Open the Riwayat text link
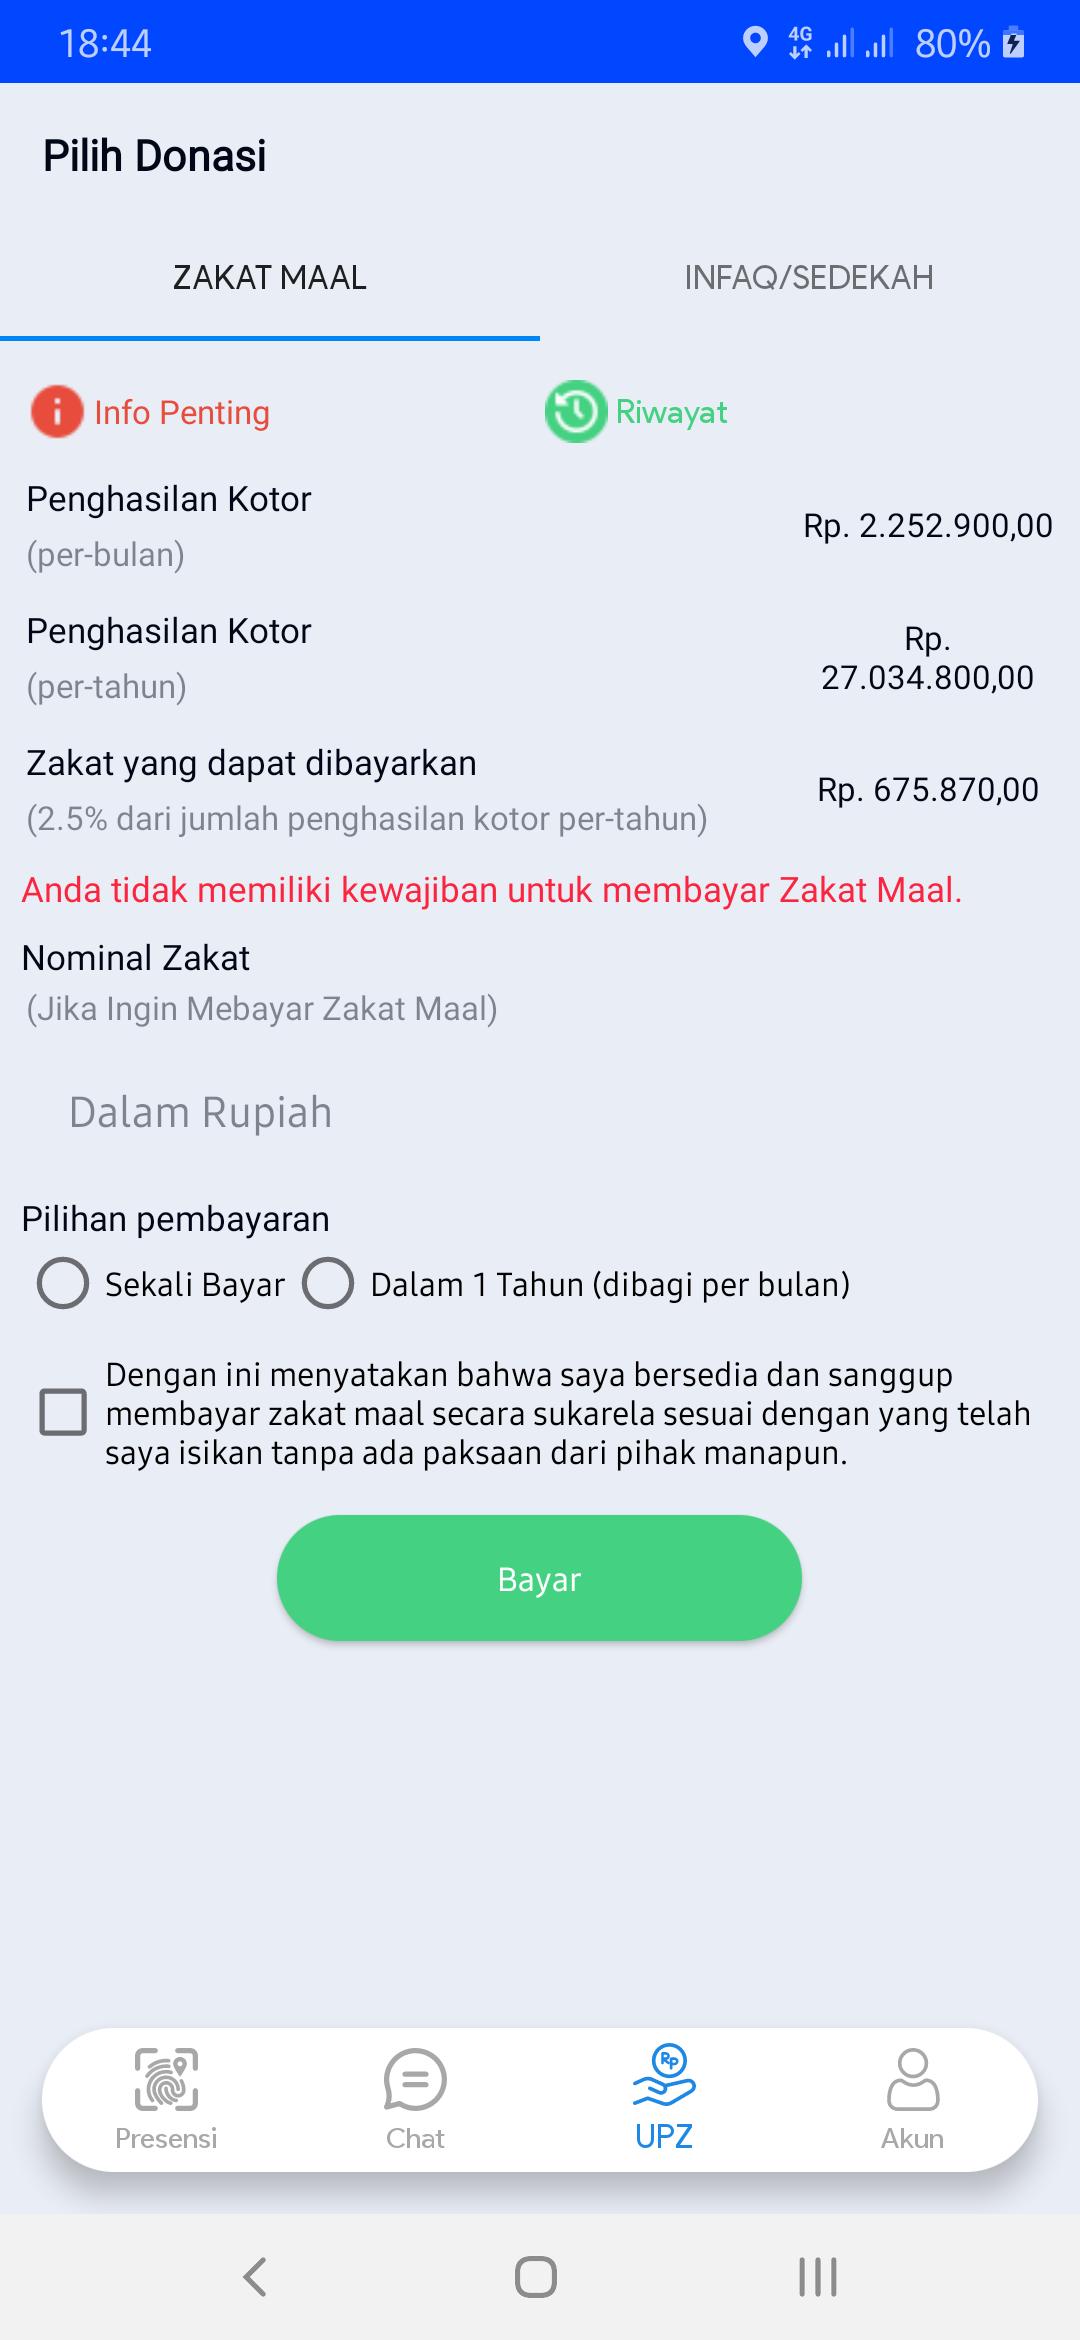Image resolution: width=1080 pixels, height=2340 pixels. point(671,412)
